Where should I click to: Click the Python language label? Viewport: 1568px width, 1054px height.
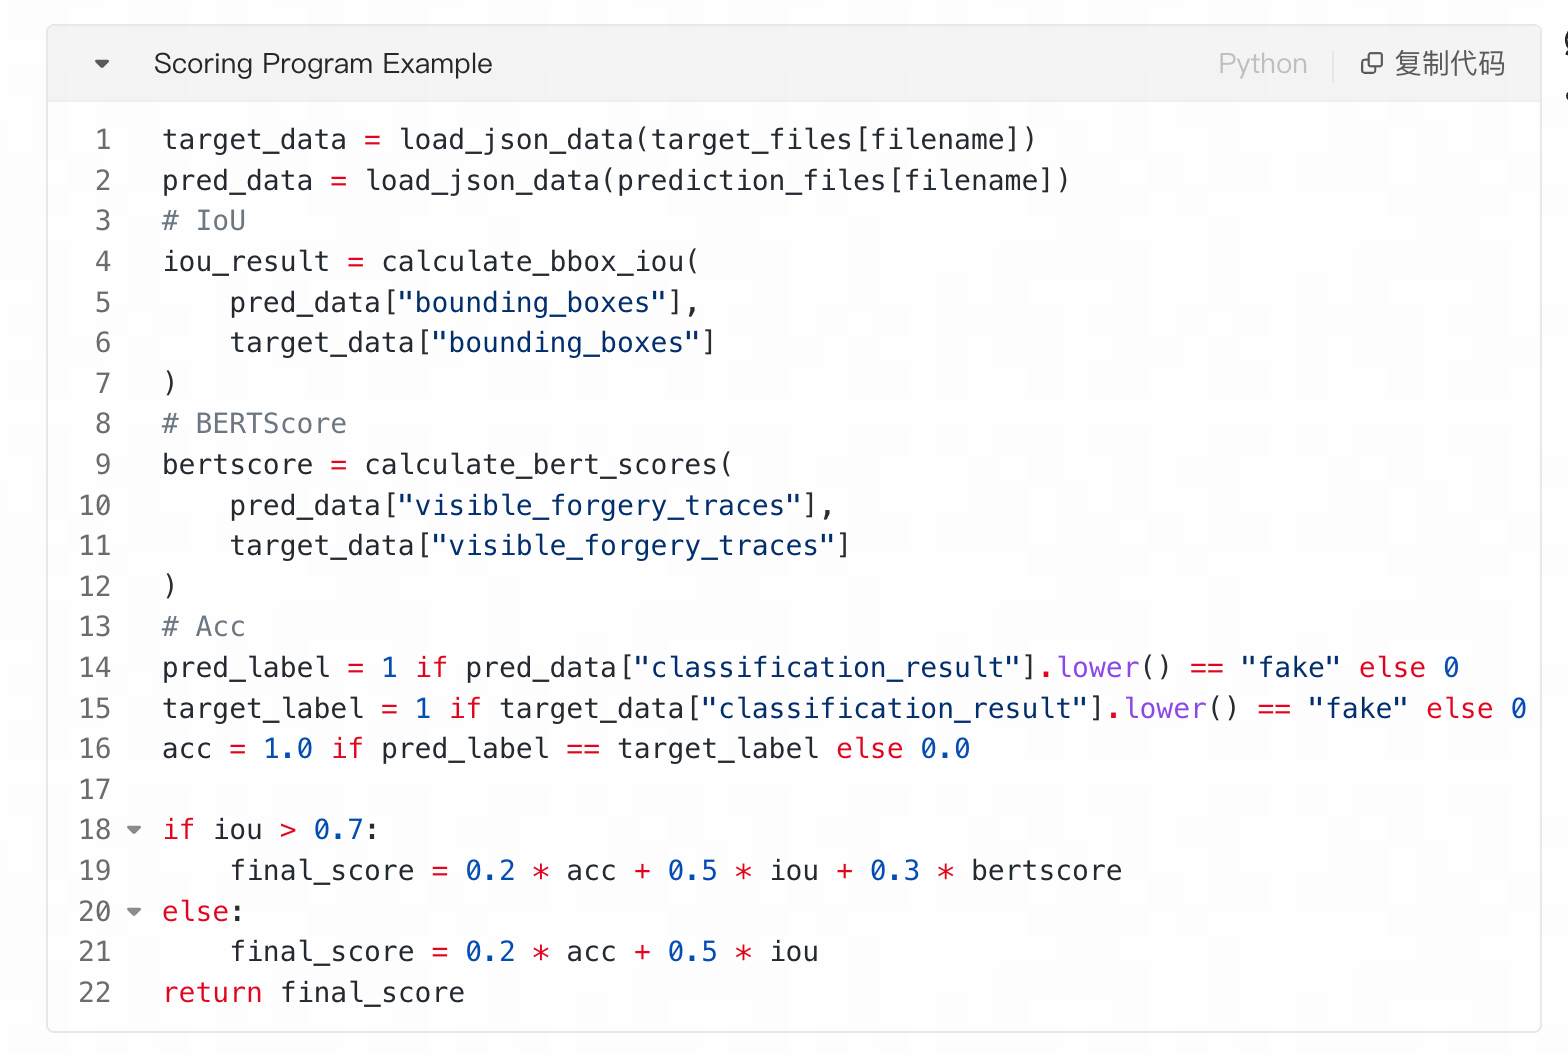(x=1262, y=64)
